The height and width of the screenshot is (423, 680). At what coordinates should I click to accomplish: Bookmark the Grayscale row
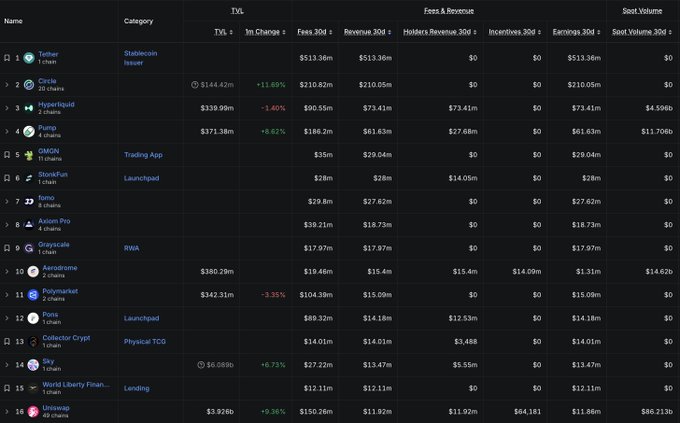coord(7,248)
